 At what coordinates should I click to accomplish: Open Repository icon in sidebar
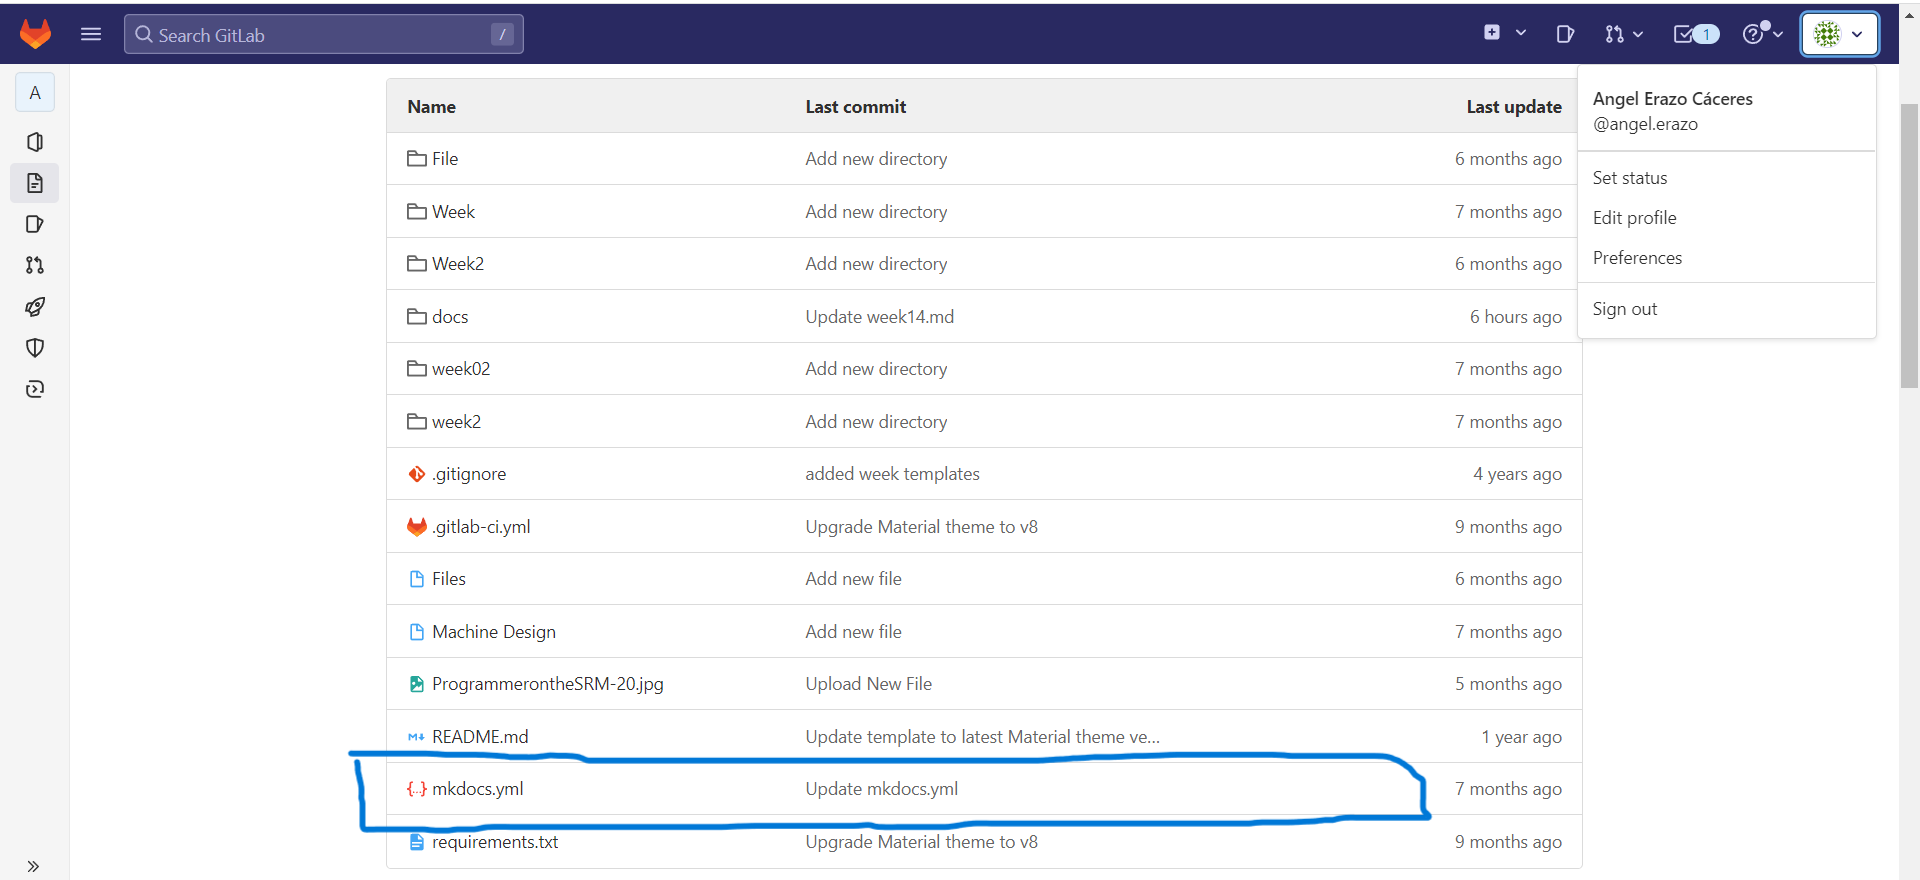coord(35,183)
